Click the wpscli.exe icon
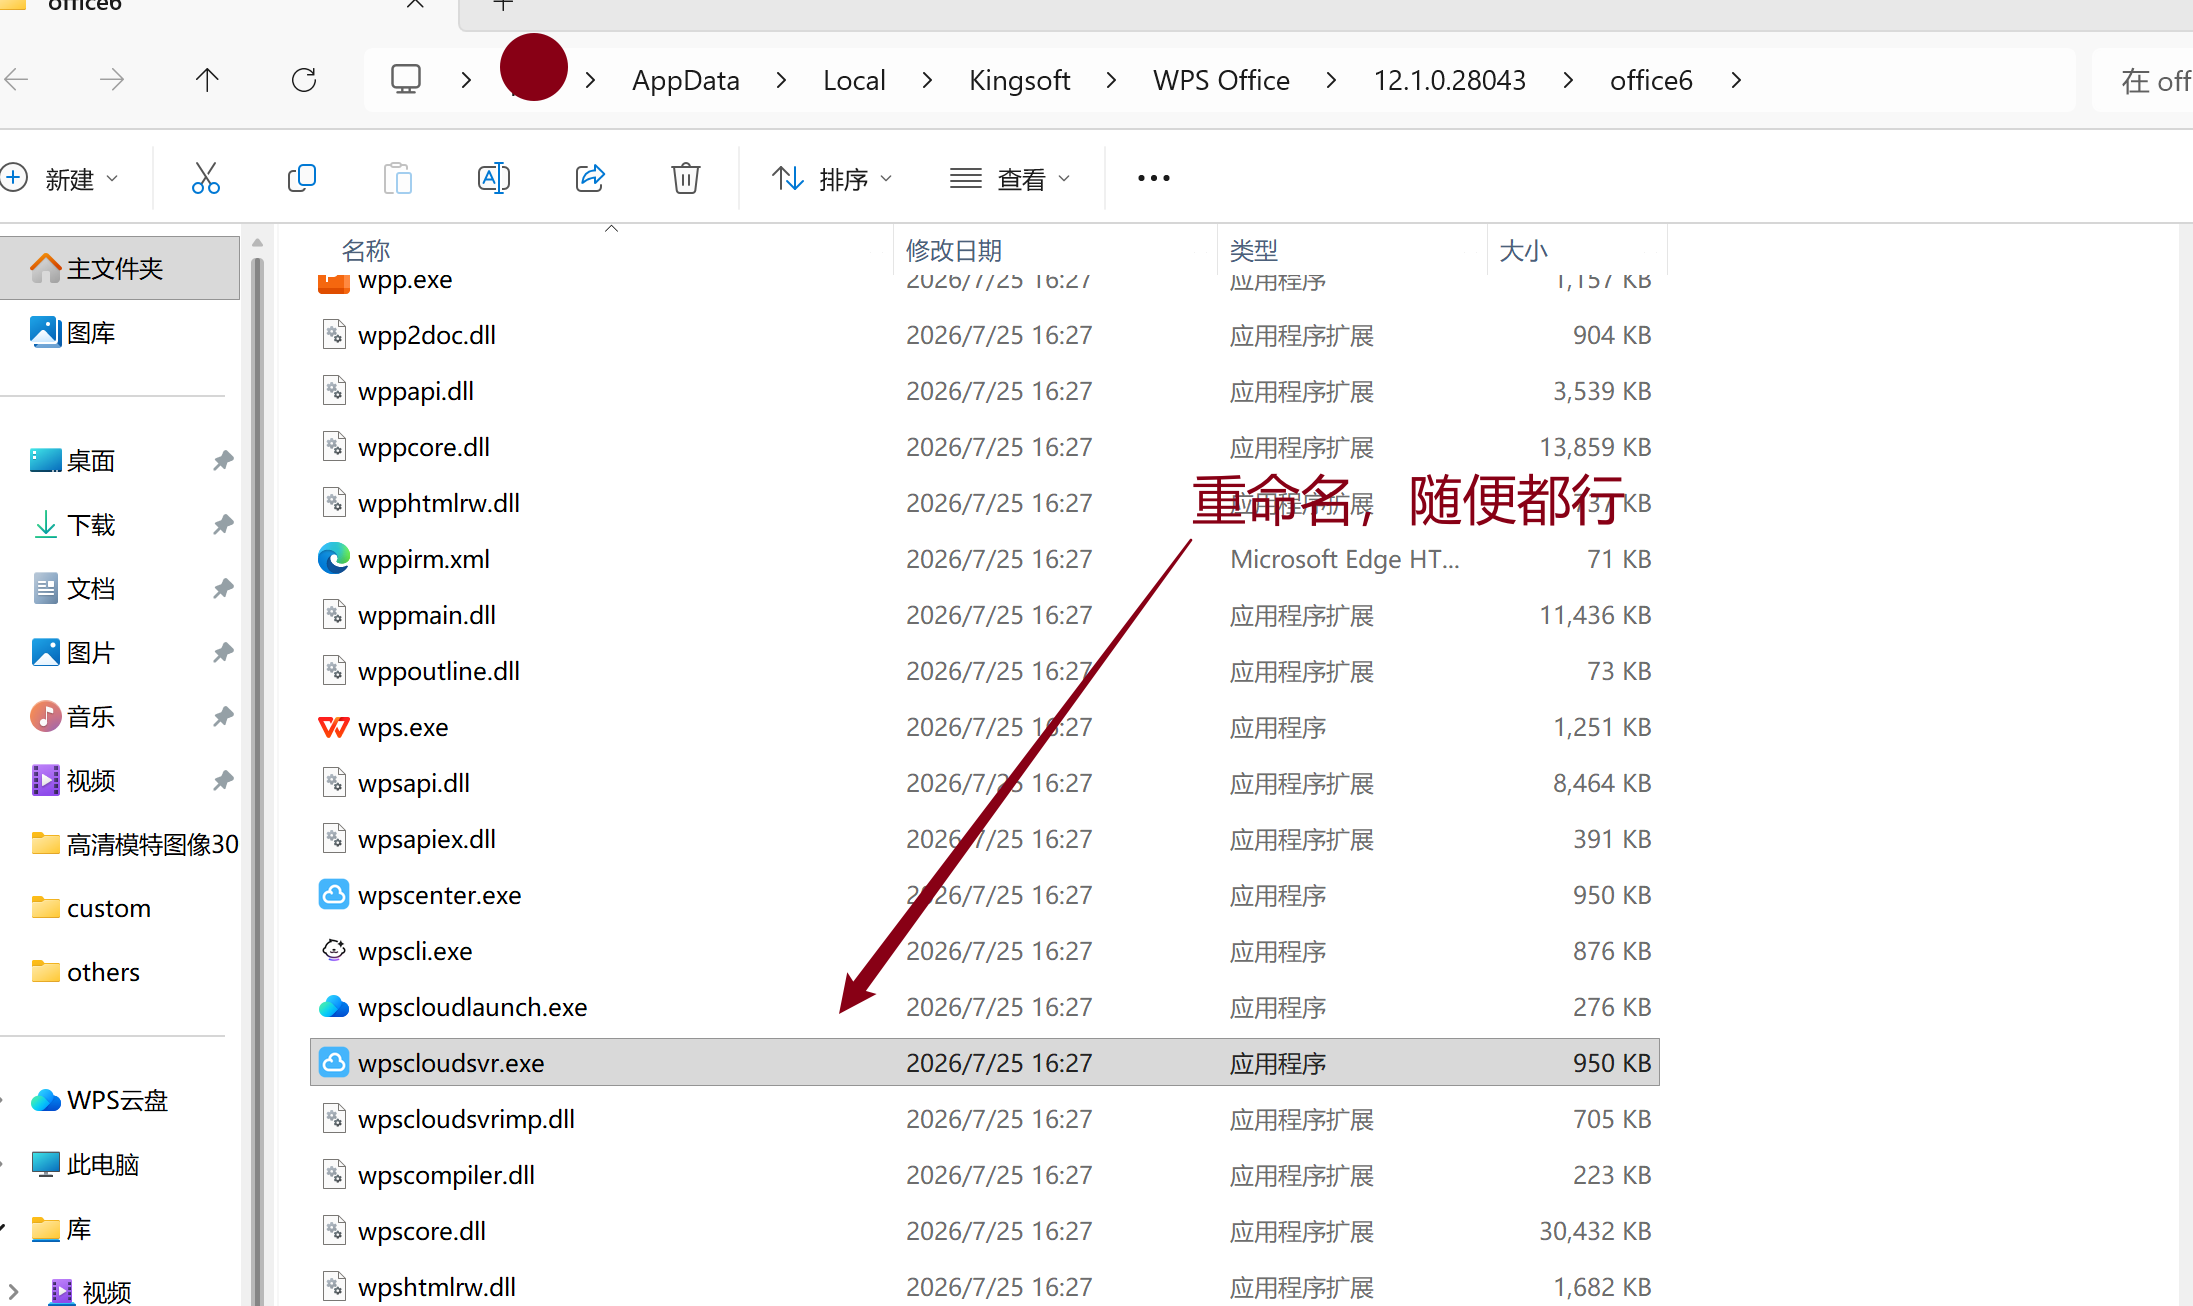The image size is (2193, 1306). (x=333, y=950)
